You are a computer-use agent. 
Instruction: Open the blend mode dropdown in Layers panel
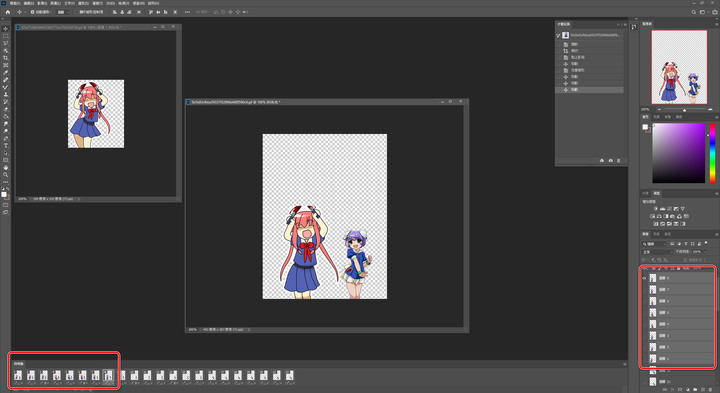point(657,252)
